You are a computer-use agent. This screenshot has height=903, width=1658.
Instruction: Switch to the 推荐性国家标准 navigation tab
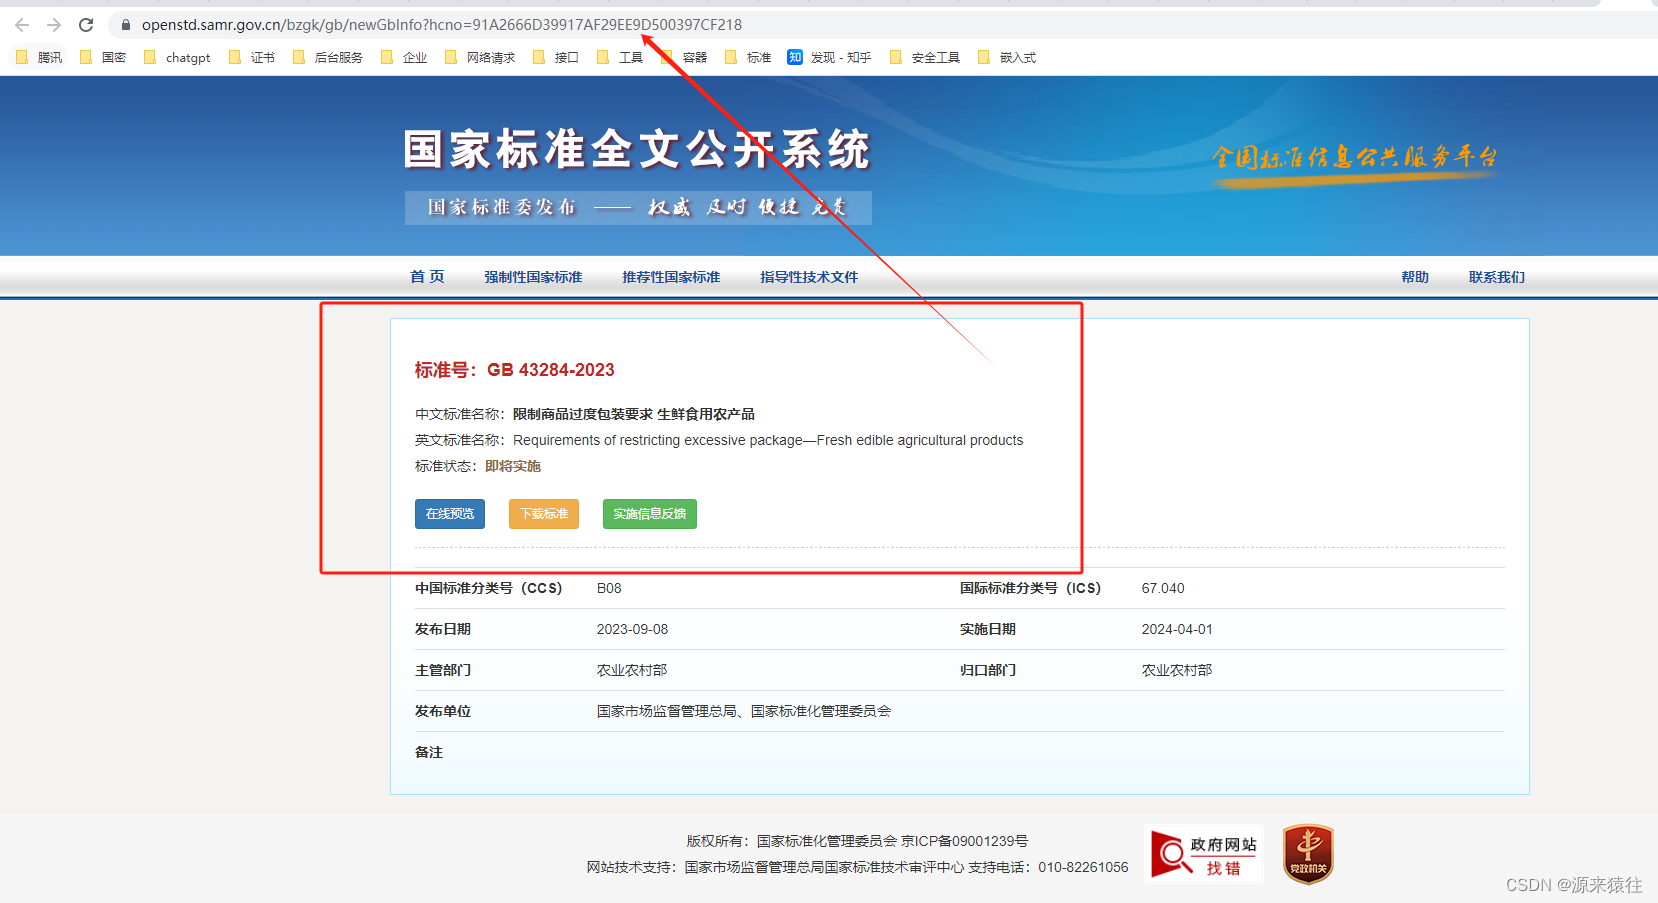[671, 277]
